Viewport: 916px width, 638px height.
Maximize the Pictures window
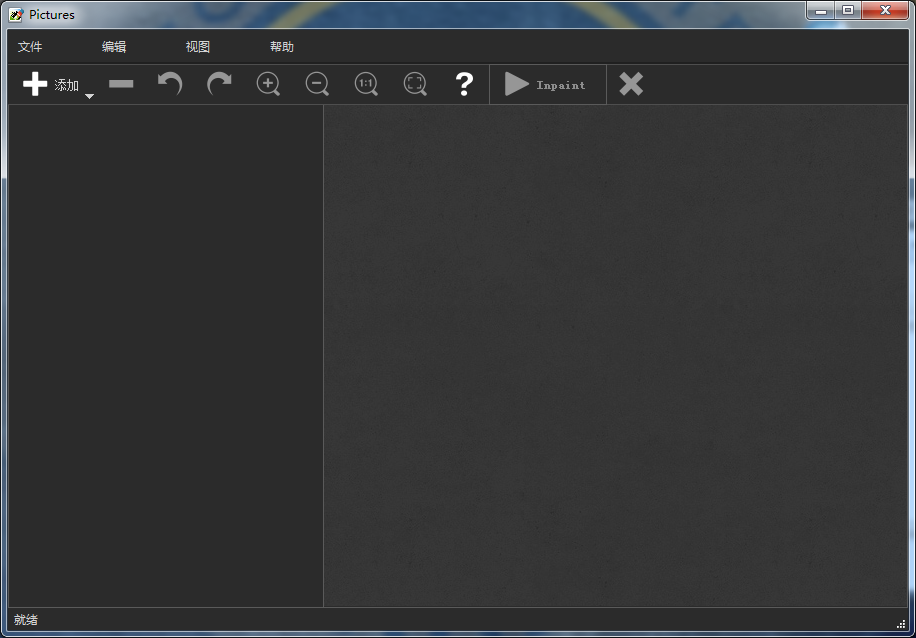[x=848, y=11]
